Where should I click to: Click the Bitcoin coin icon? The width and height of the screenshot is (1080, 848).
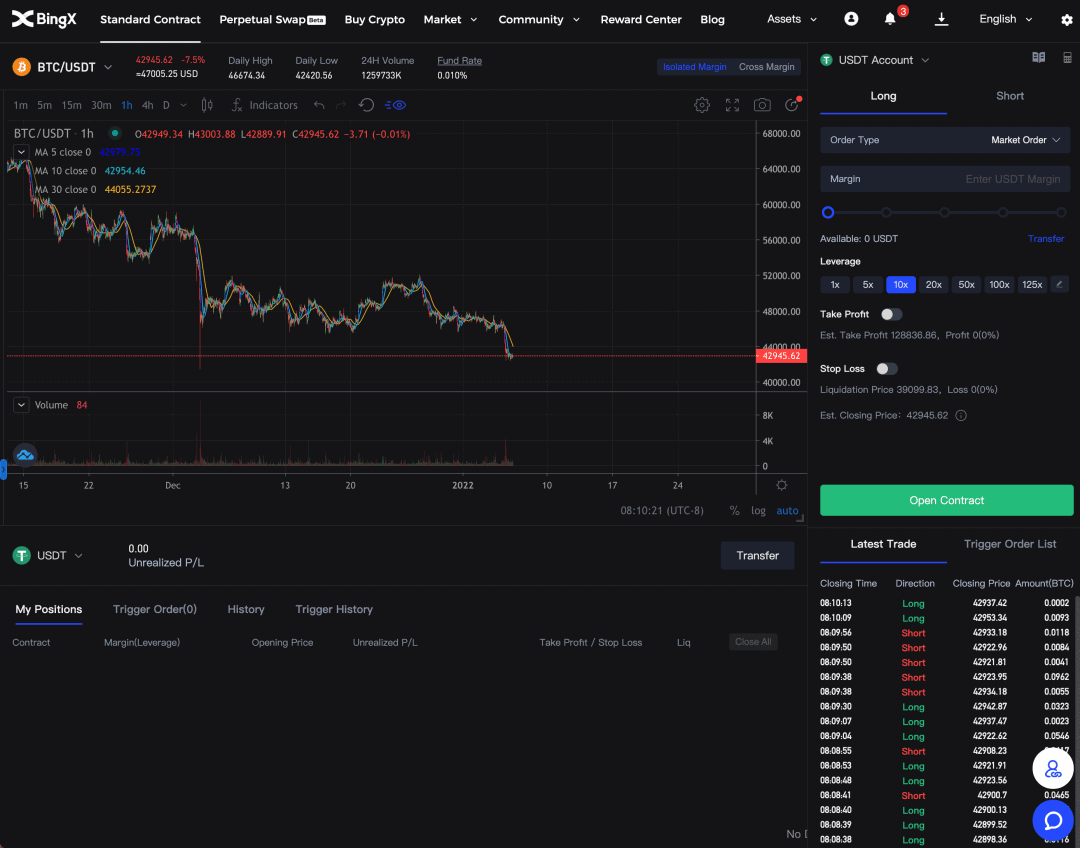pos(21,67)
